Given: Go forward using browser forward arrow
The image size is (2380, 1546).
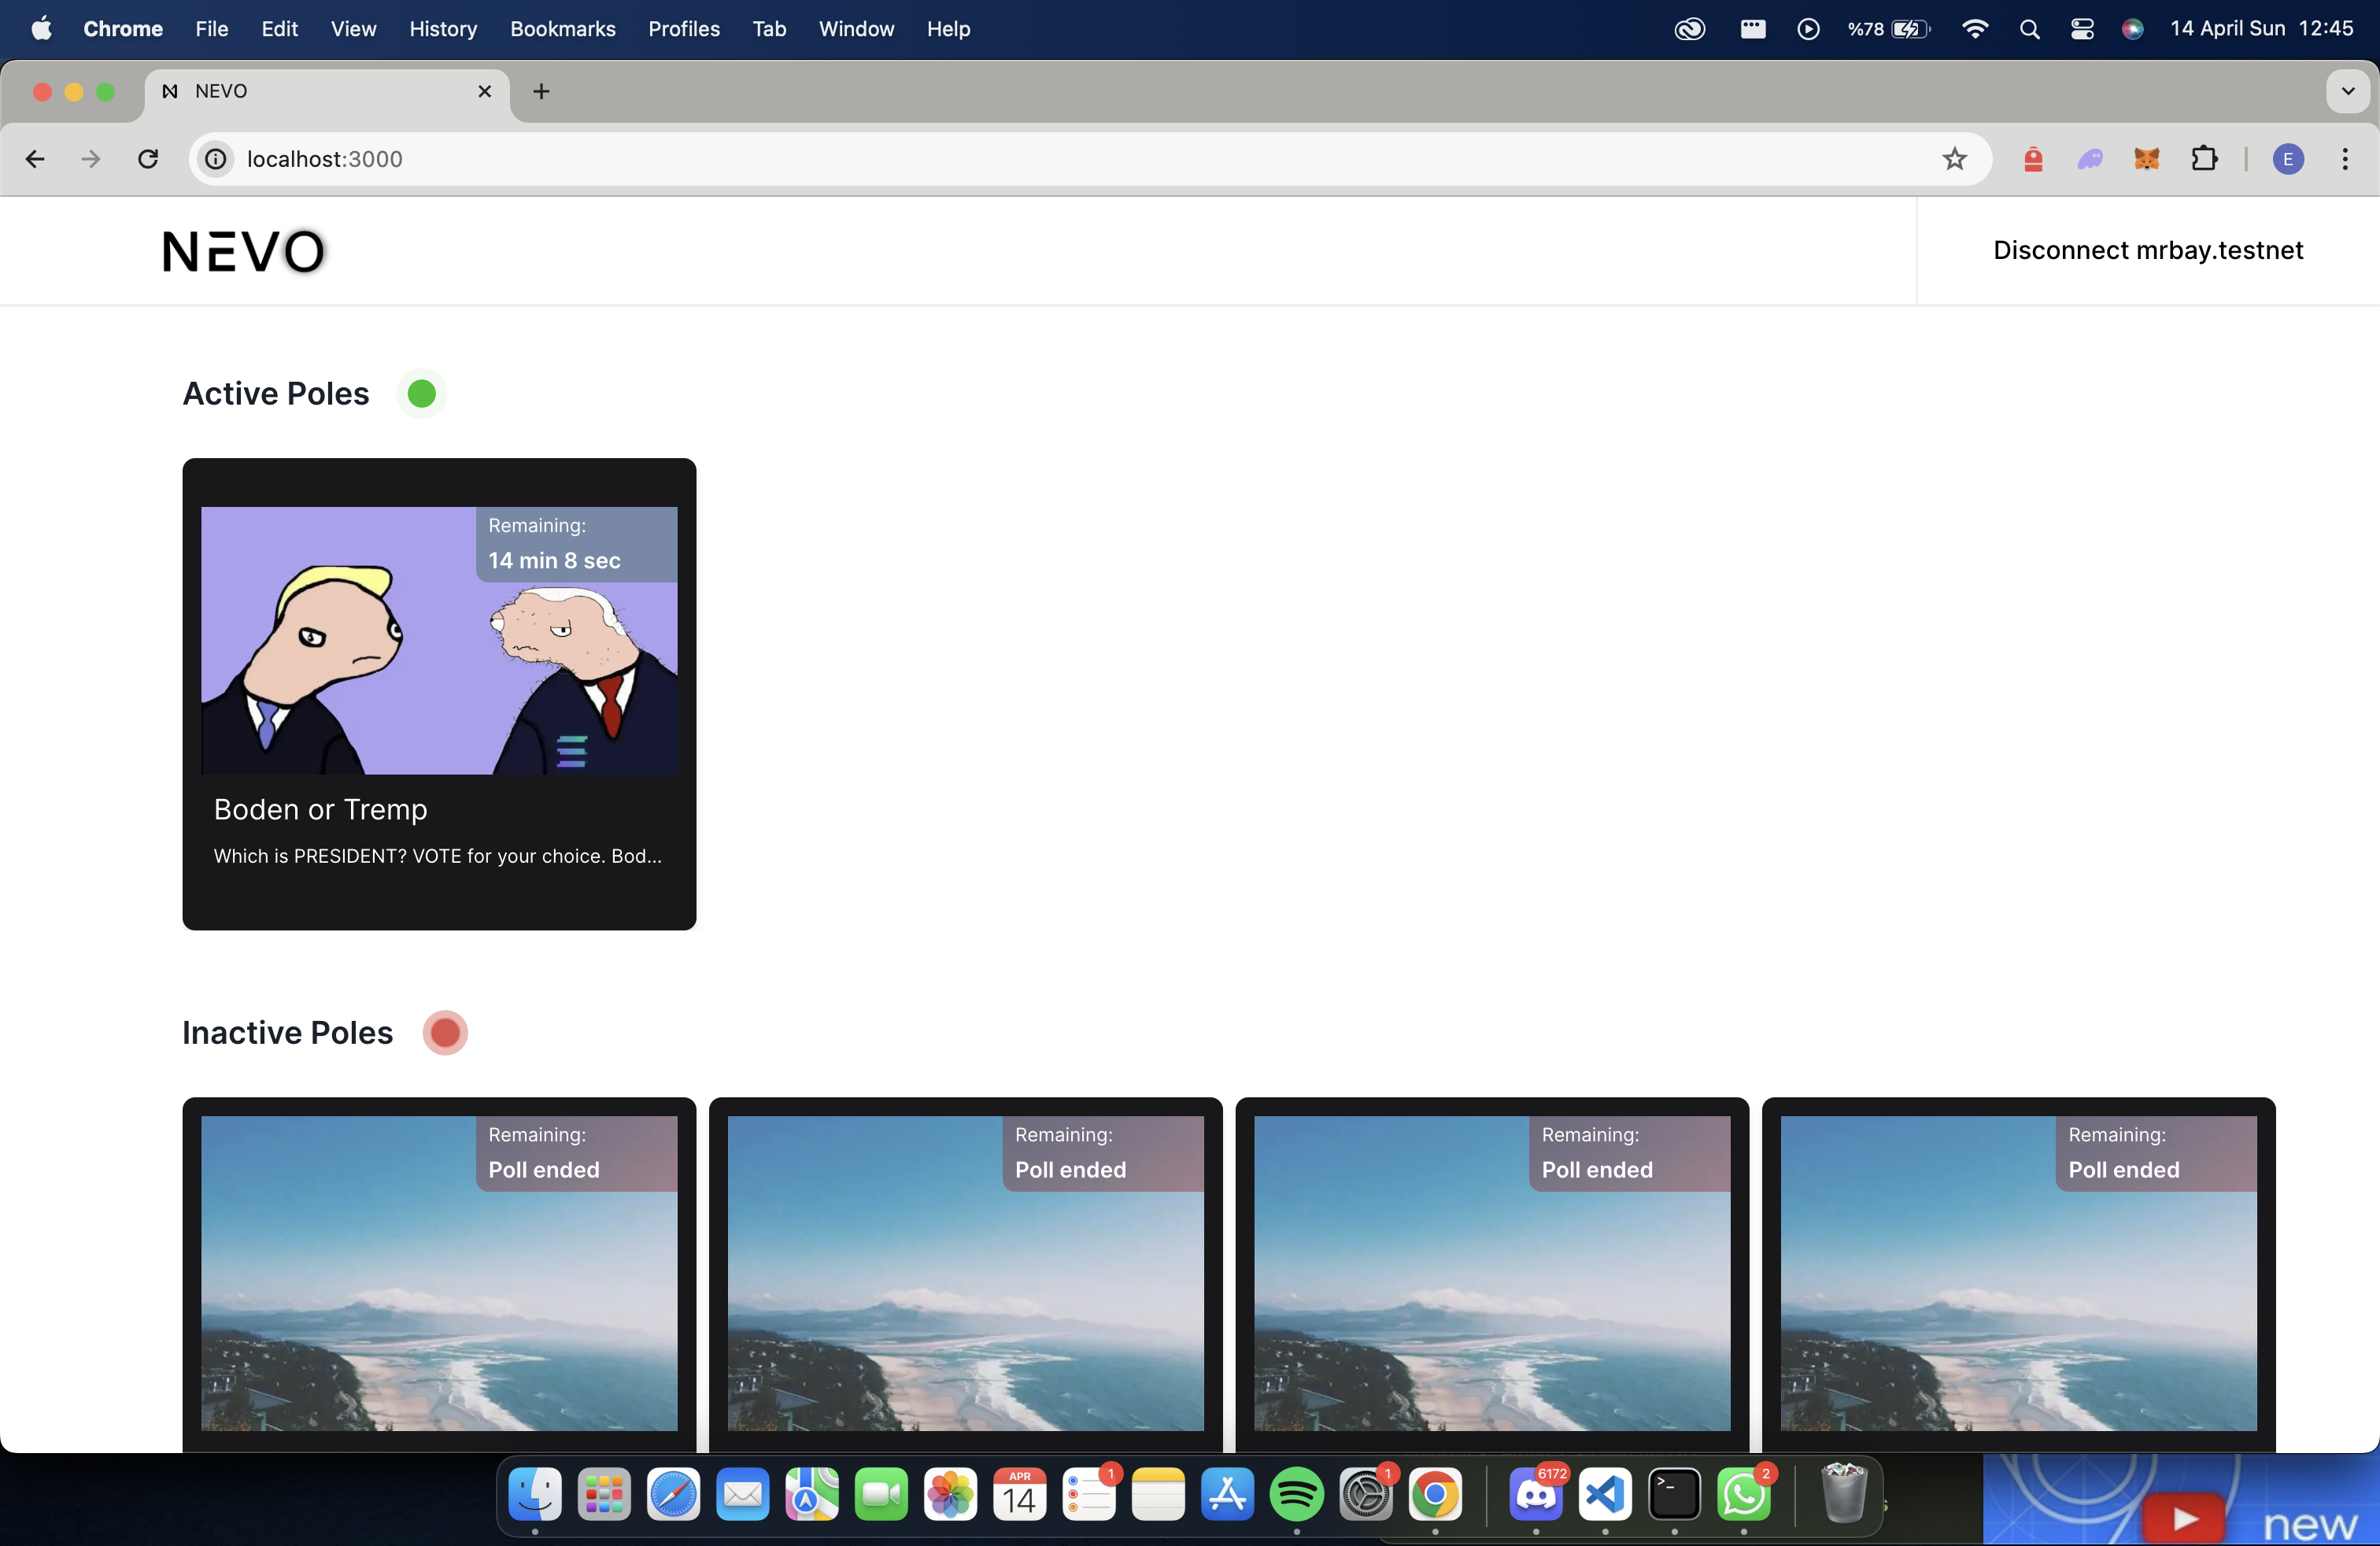Looking at the screenshot, I should (x=91, y=159).
